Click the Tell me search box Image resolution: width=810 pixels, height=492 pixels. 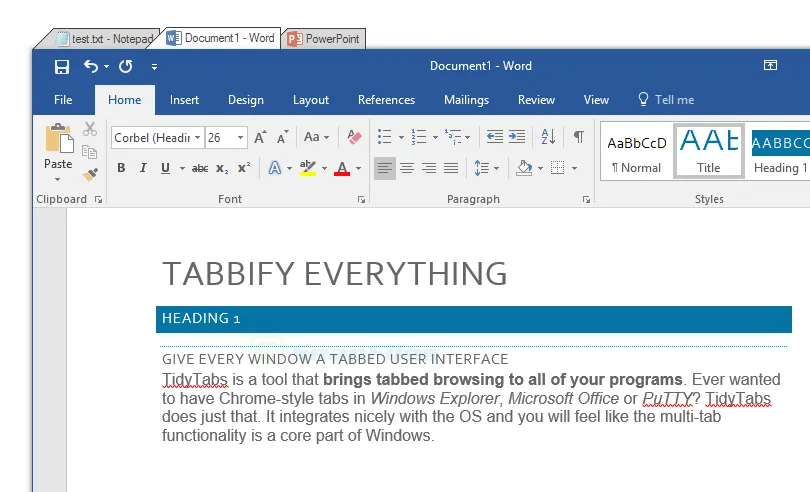(x=666, y=99)
